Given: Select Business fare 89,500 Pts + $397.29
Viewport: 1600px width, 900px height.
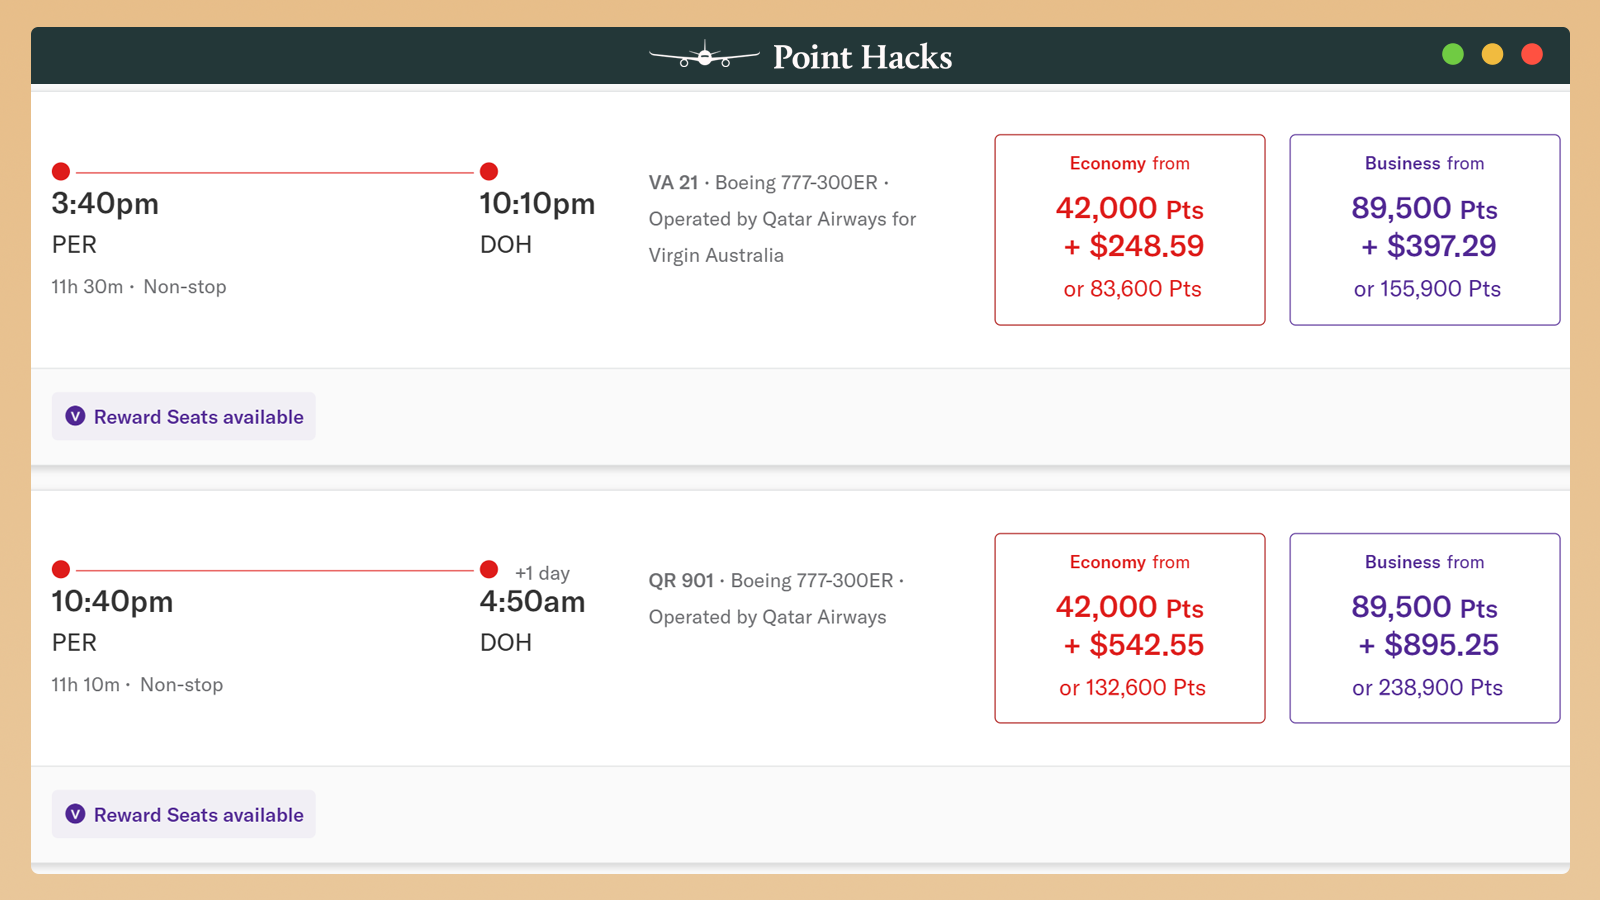Looking at the screenshot, I should point(1424,230).
